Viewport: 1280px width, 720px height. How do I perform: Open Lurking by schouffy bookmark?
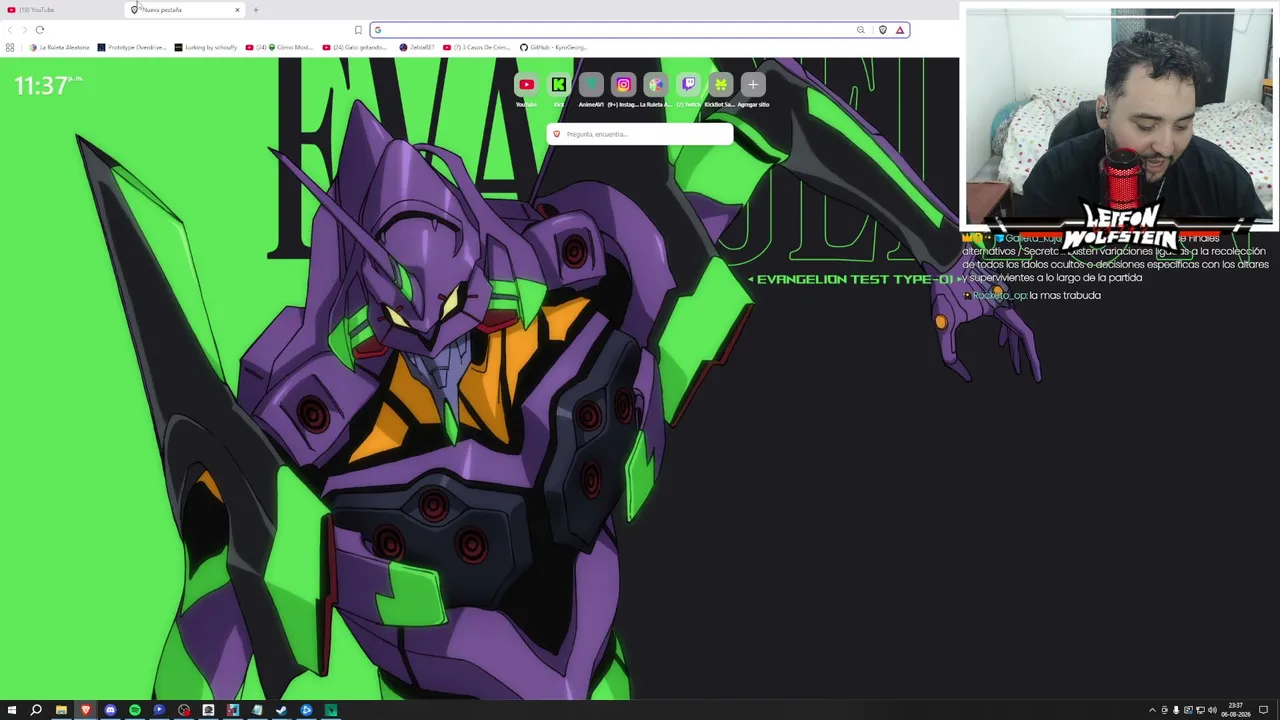tap(207, 47)
